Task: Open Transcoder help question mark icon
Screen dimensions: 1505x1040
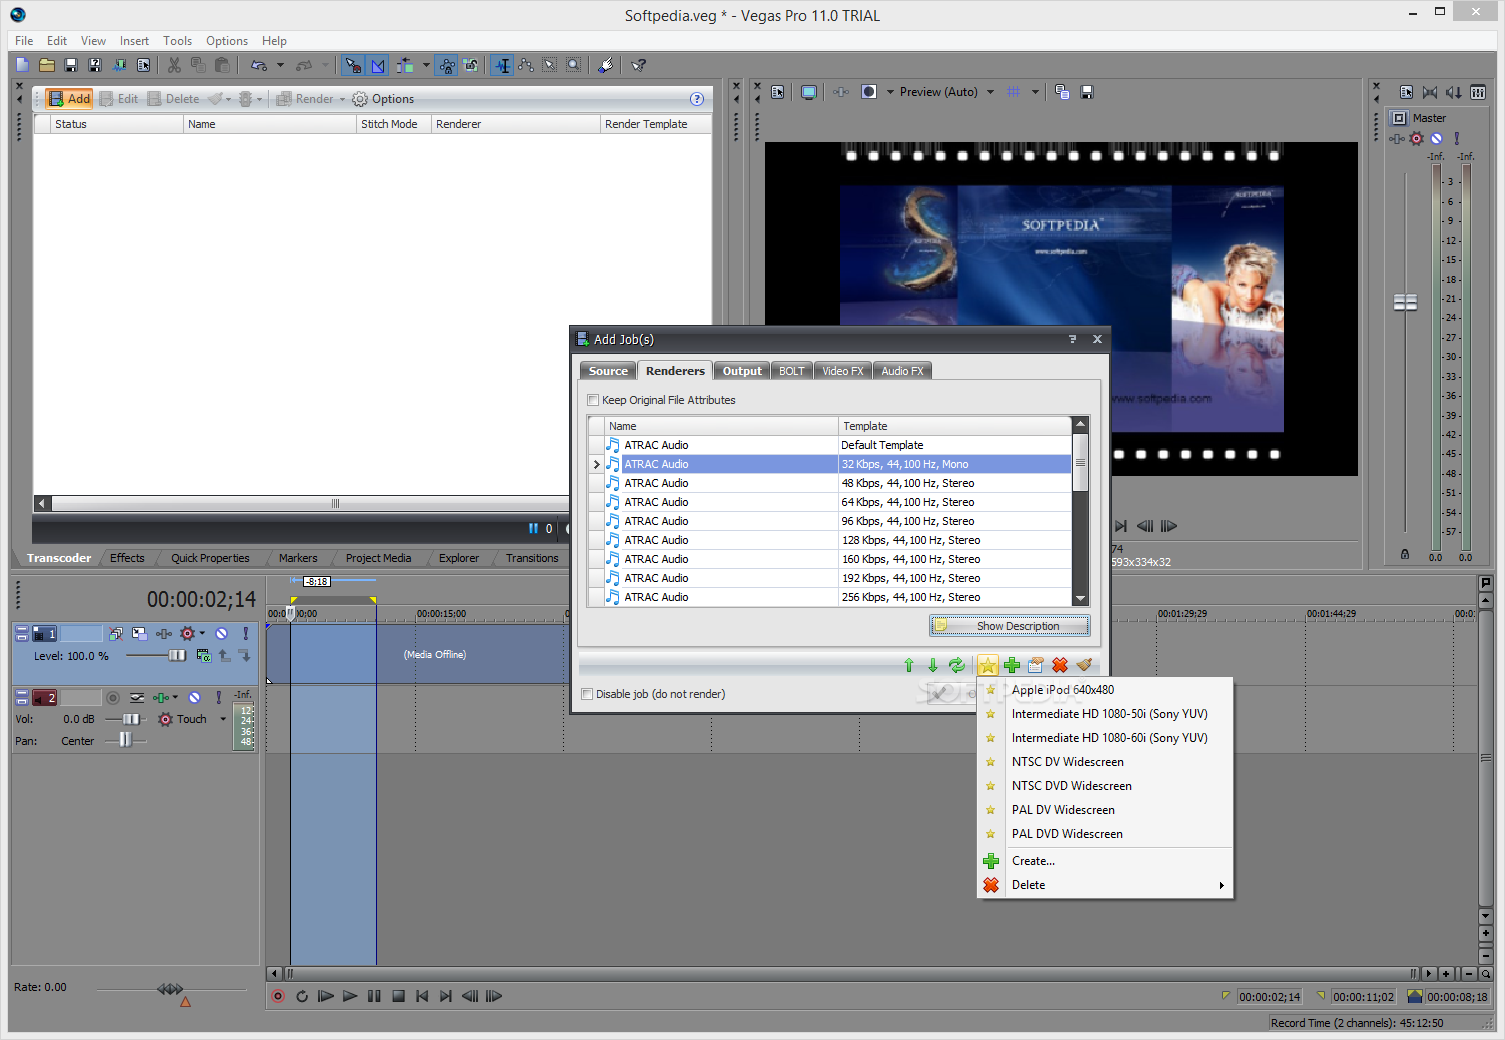Action: (697, 99)
